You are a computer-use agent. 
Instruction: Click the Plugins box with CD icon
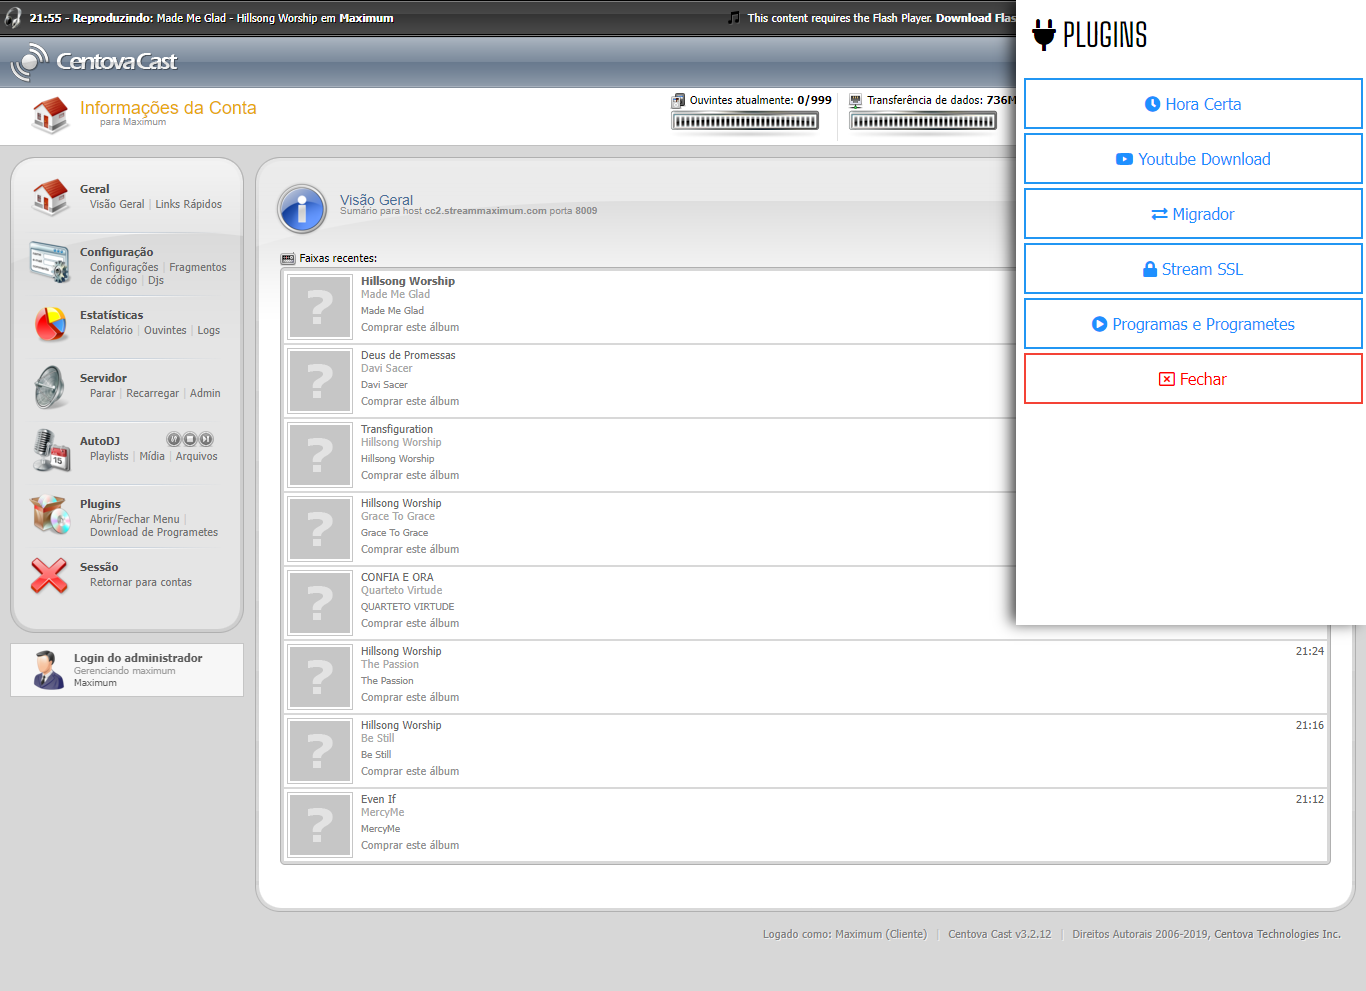point(50,514)
